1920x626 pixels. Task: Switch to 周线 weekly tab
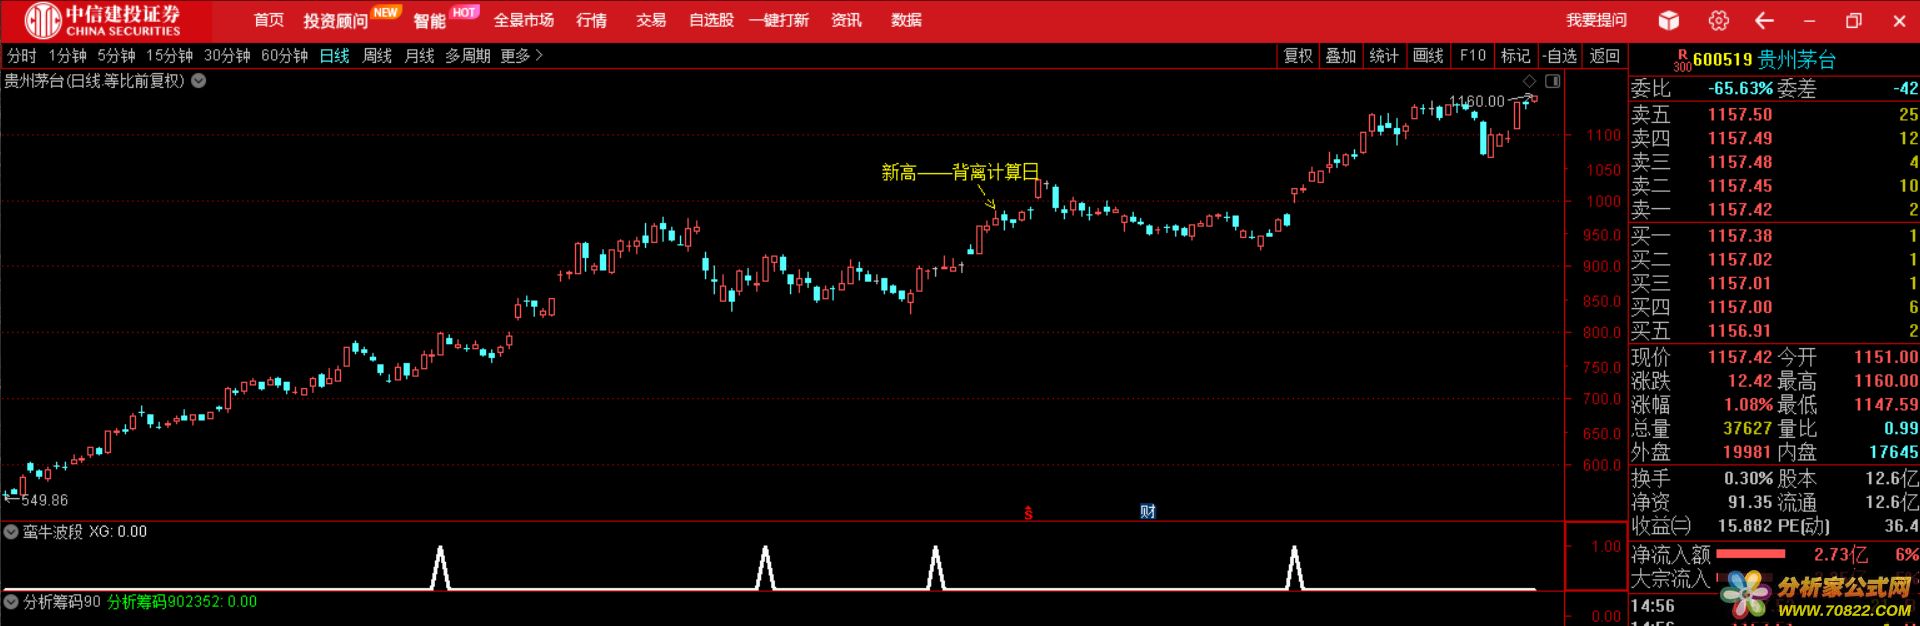[376, 56]
